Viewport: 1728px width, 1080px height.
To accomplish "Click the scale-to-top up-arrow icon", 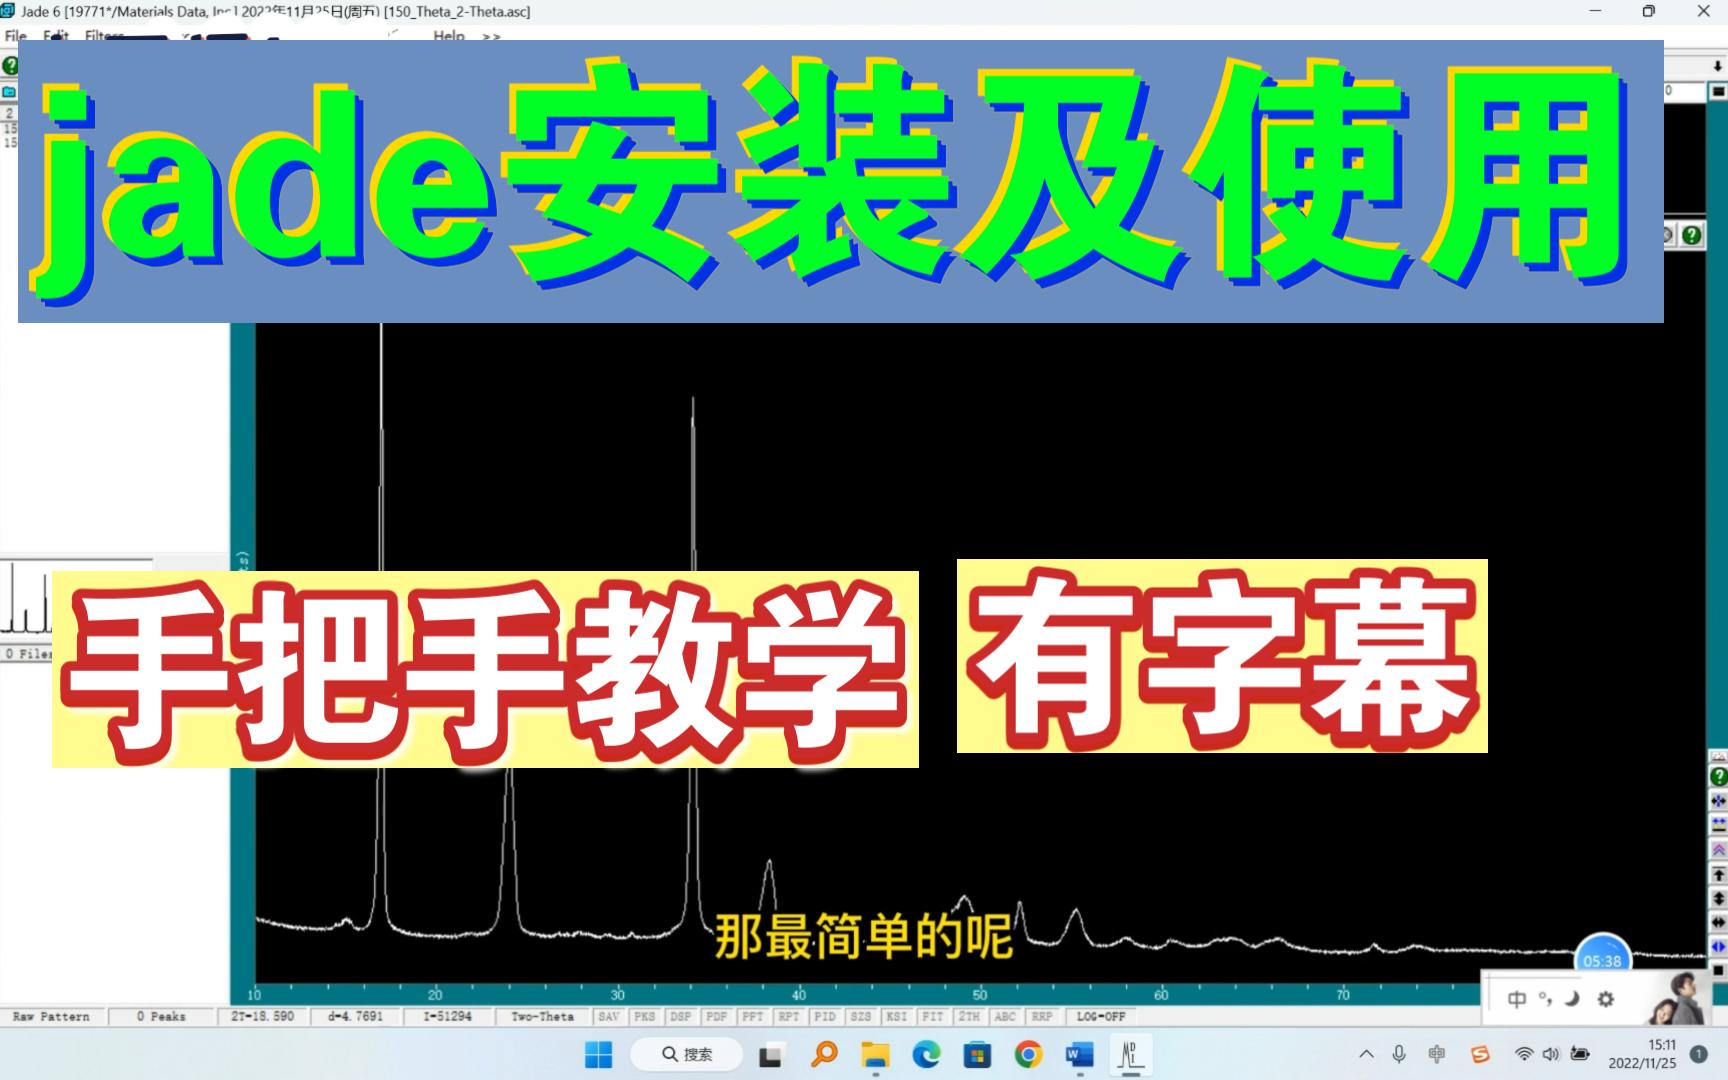I will (x=1718, y=874).
